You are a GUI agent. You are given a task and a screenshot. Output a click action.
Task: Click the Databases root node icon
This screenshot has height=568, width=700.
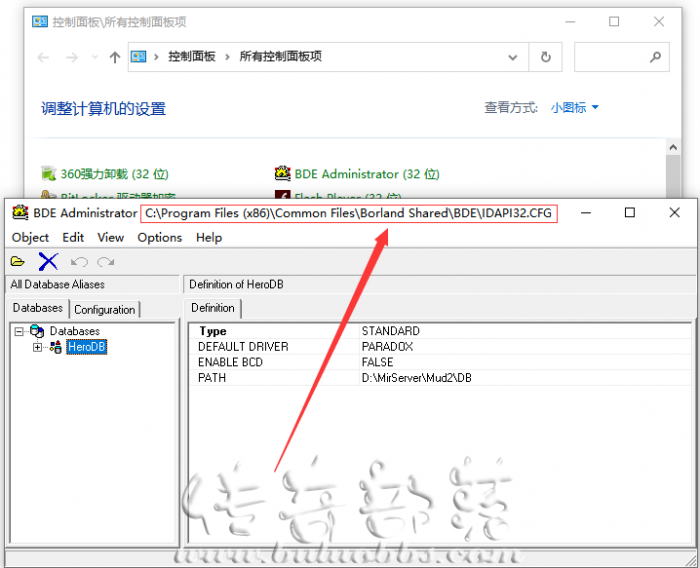click(x=37, y=331)
